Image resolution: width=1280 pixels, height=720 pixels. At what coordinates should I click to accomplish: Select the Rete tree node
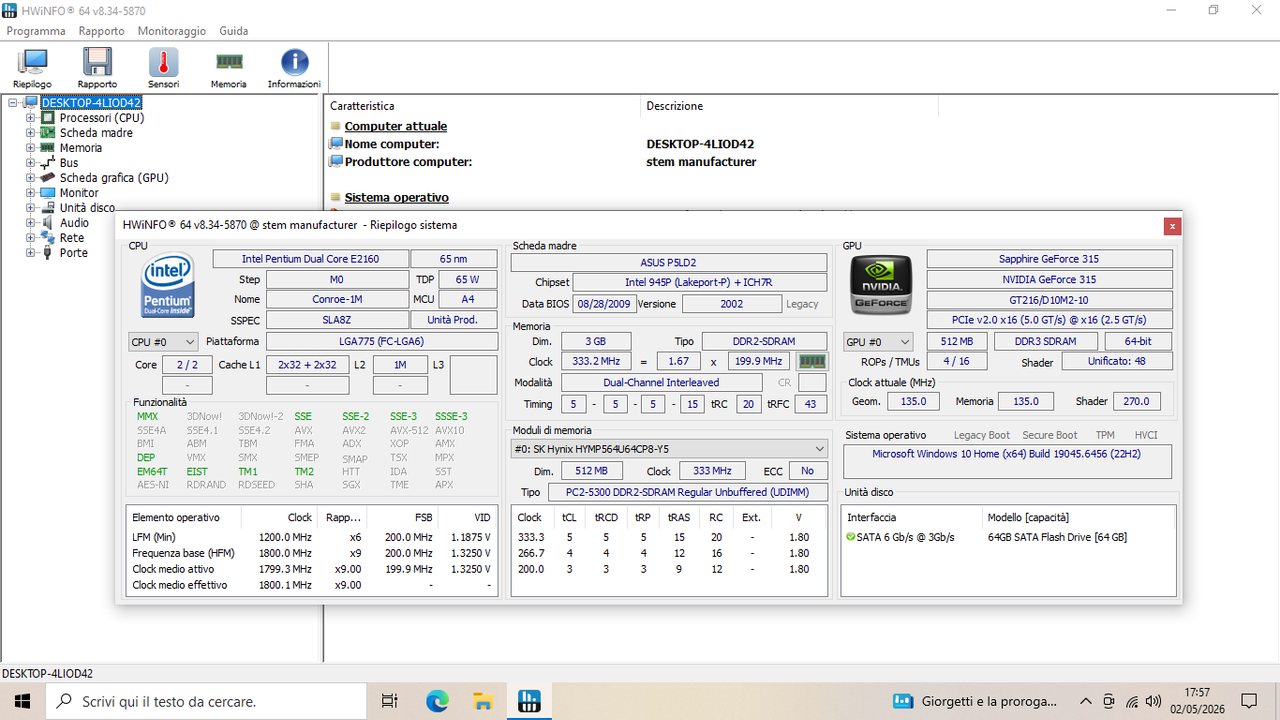point(72,238)
